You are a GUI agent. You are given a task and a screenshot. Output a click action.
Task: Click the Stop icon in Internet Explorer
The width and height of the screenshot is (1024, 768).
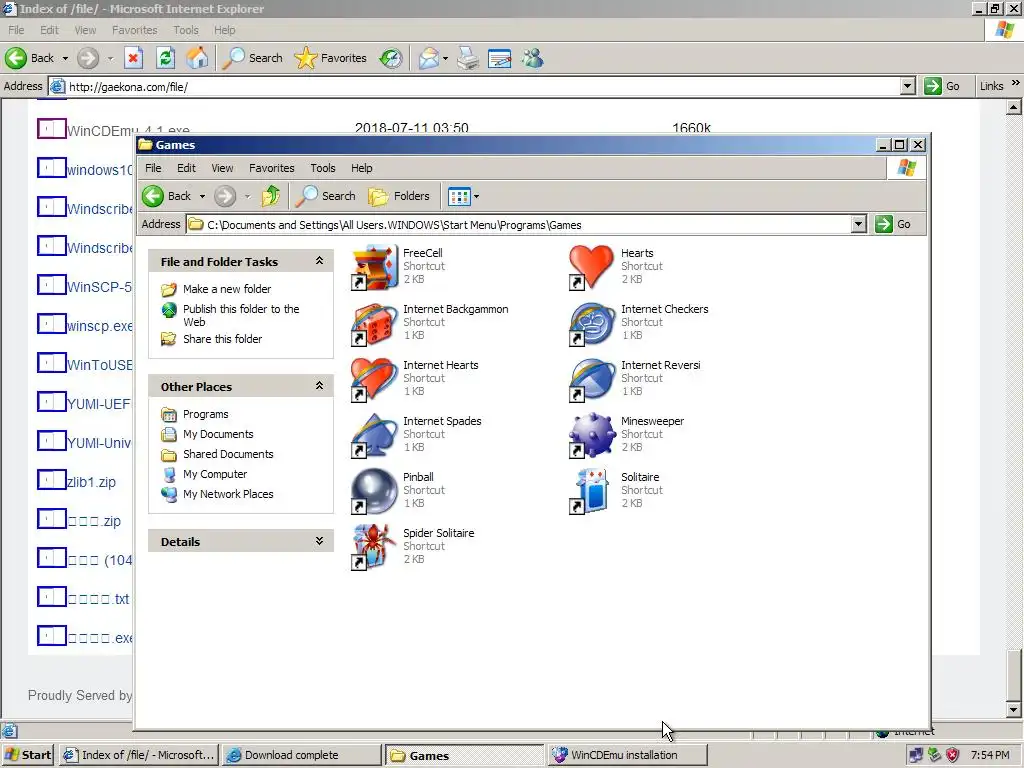click(133, 58)
